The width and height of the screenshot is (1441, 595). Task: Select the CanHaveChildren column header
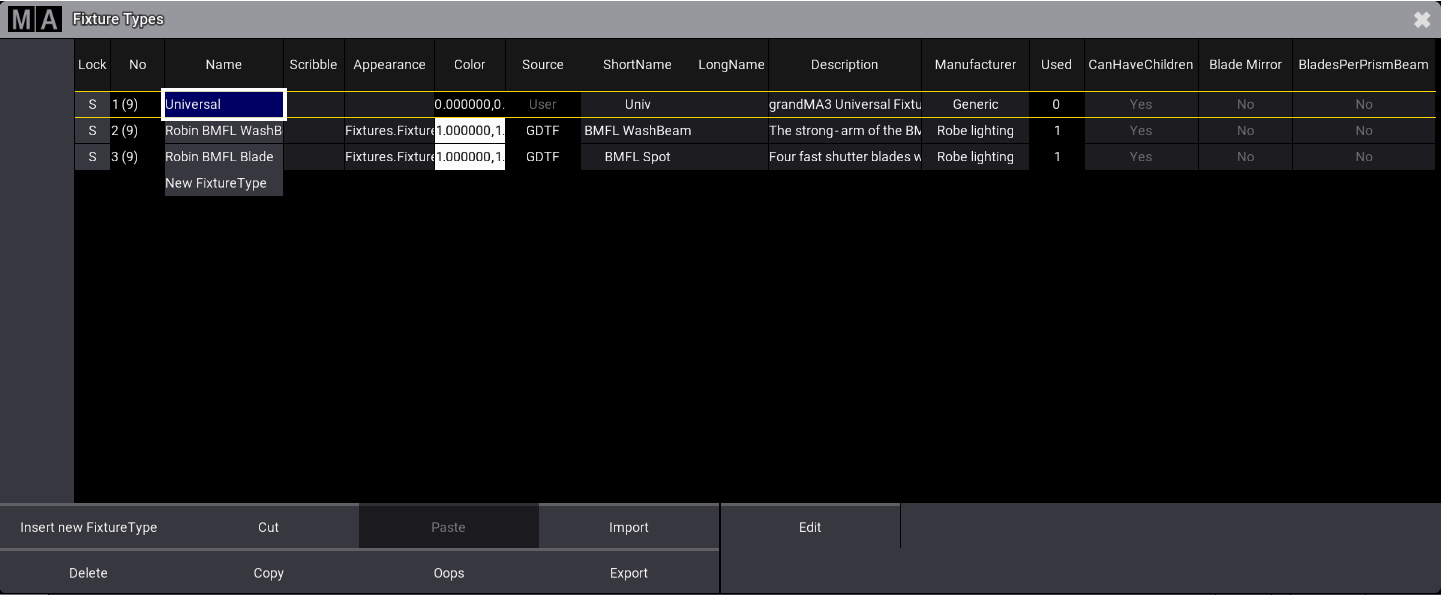tap(1141, 65)
